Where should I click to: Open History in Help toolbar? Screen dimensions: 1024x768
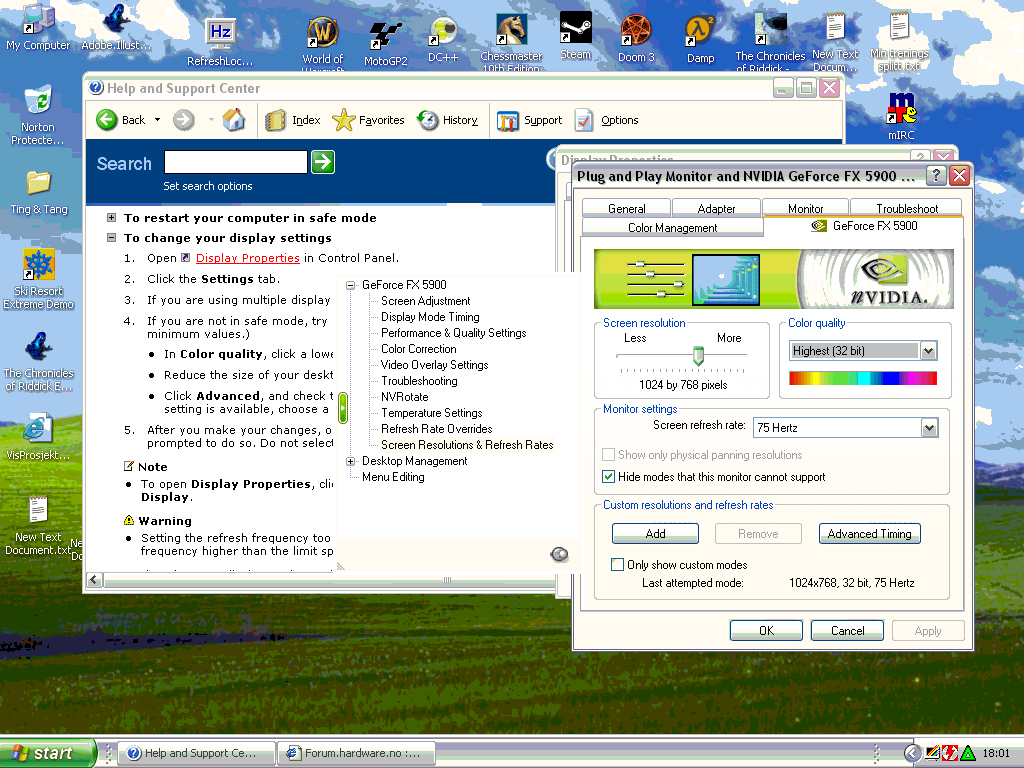(447, 120)
